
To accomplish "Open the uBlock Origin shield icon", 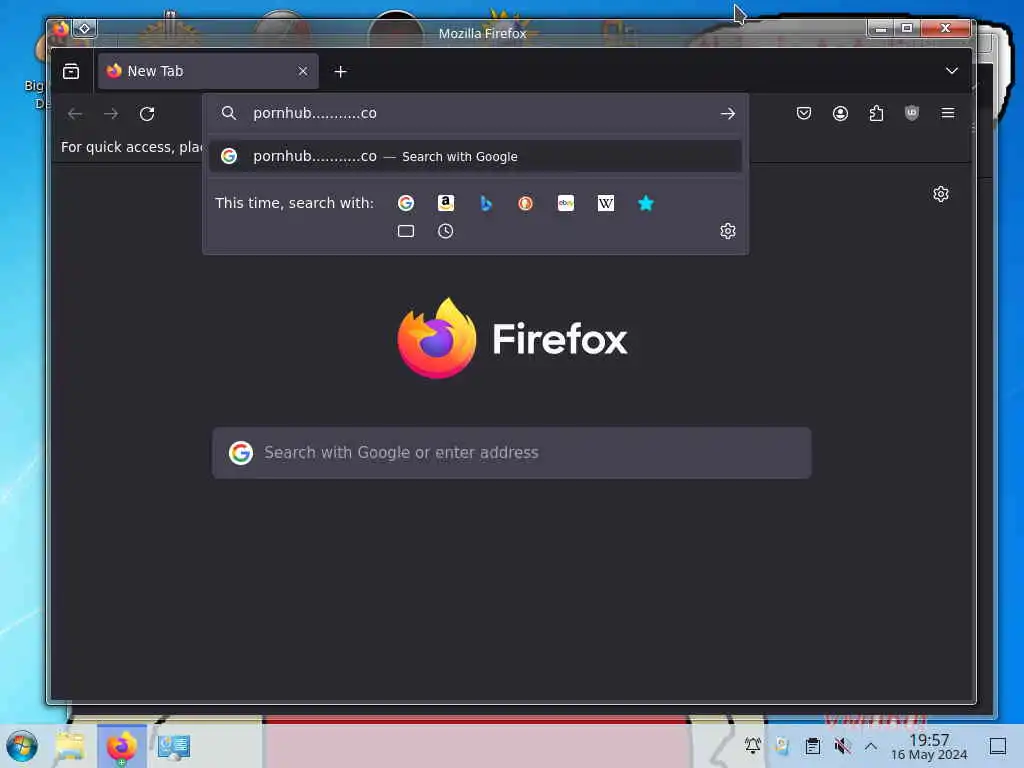I will pos(912,113).
